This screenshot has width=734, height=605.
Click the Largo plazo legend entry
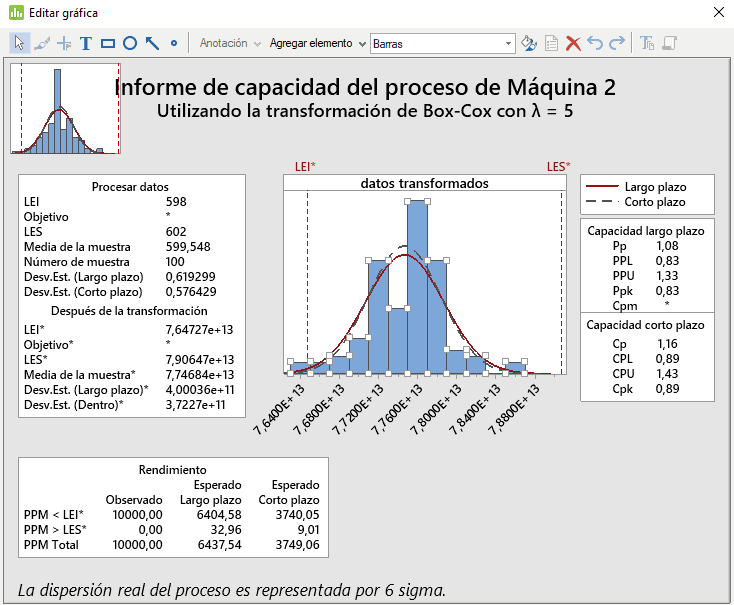click(x=647, y=186)
